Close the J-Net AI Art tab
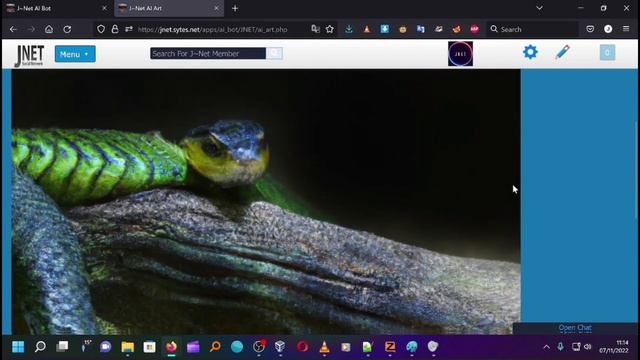 point(216,8)
